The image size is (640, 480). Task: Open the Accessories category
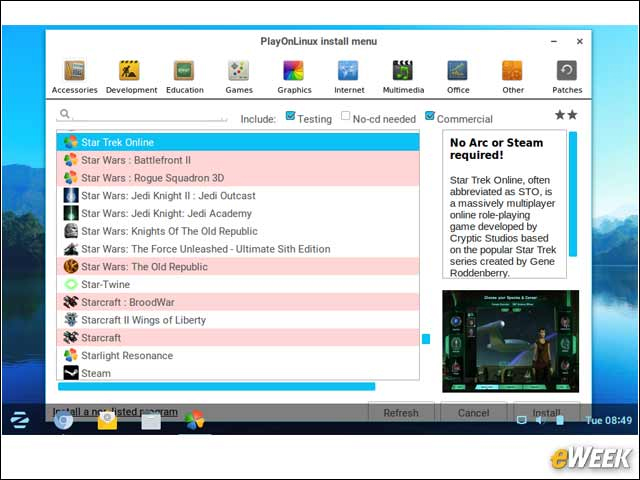(74, 77)
